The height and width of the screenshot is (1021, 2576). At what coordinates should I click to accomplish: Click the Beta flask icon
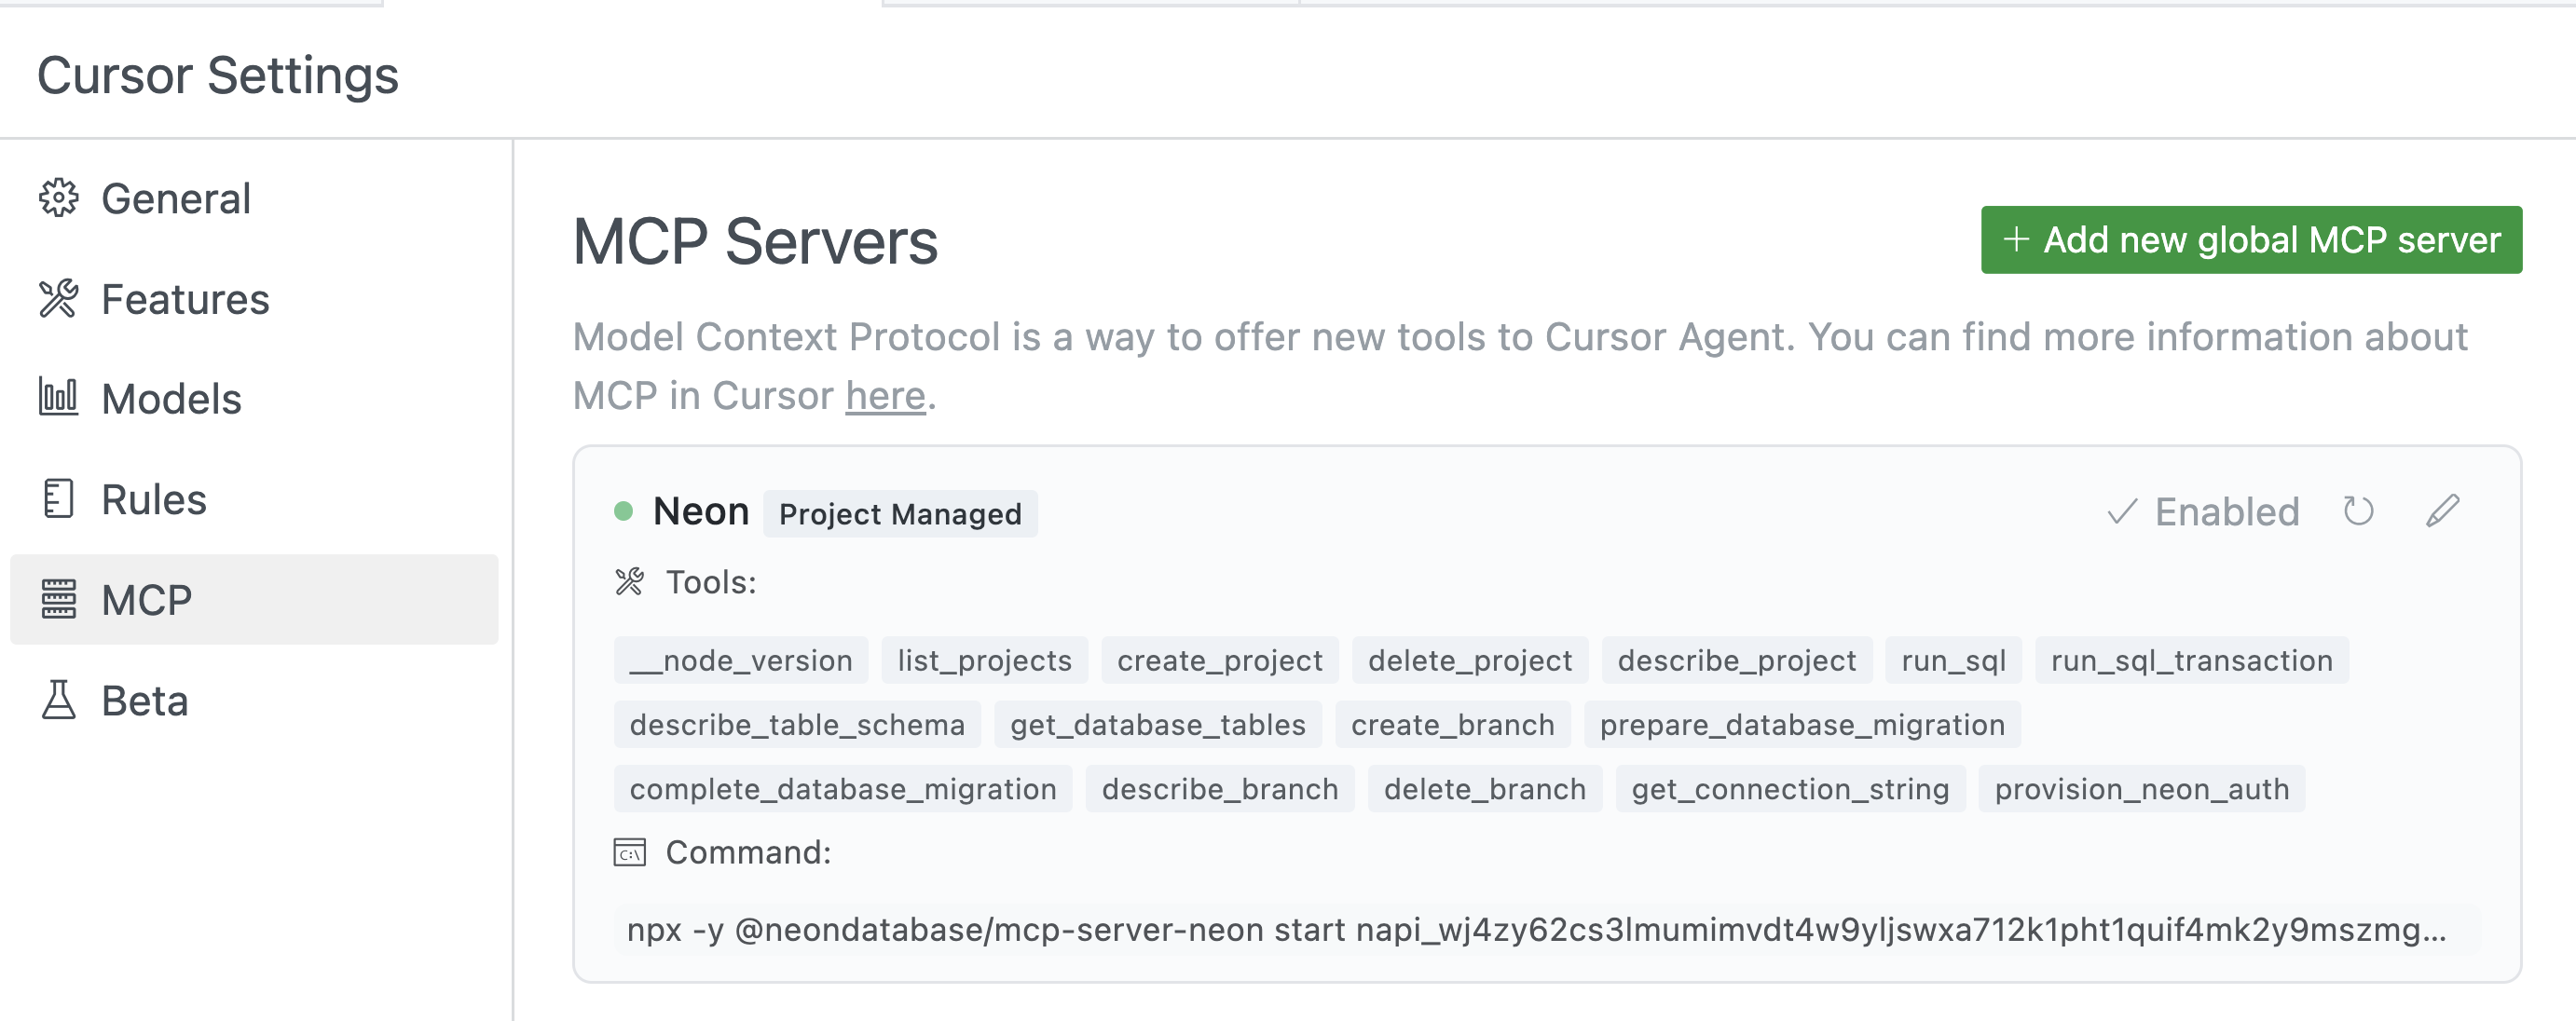[x=58, y=700]
